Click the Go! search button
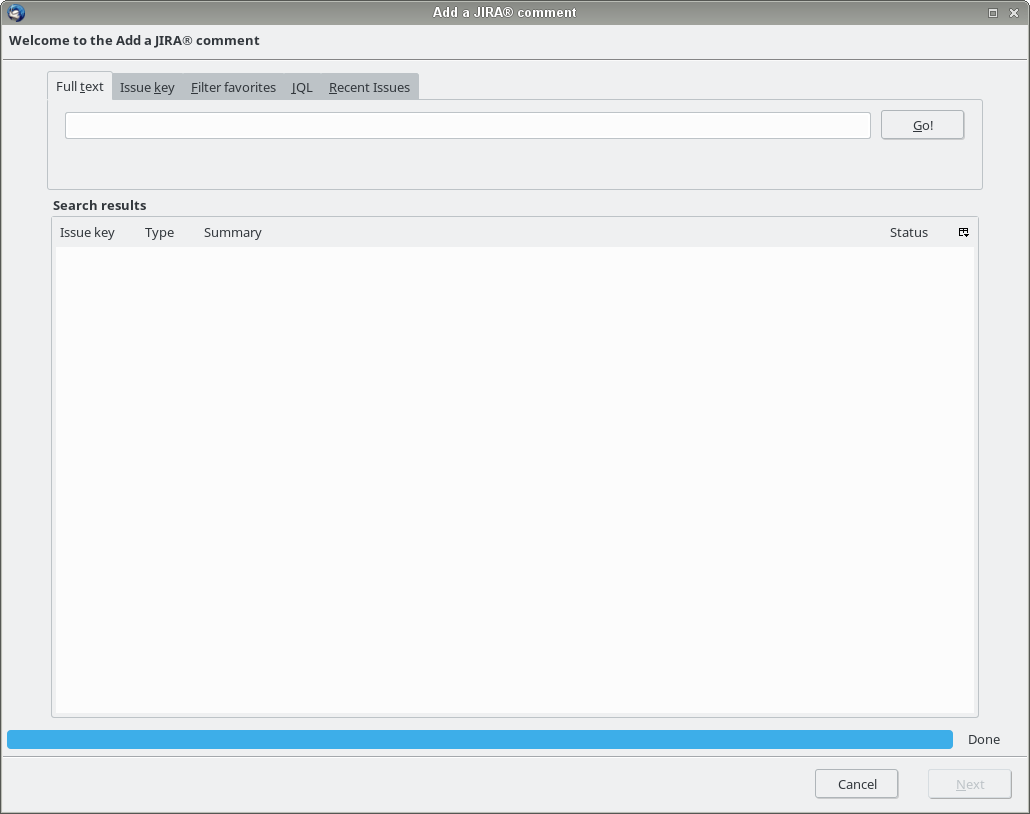Screen dimensions: 1030x814 pos(922,125)
